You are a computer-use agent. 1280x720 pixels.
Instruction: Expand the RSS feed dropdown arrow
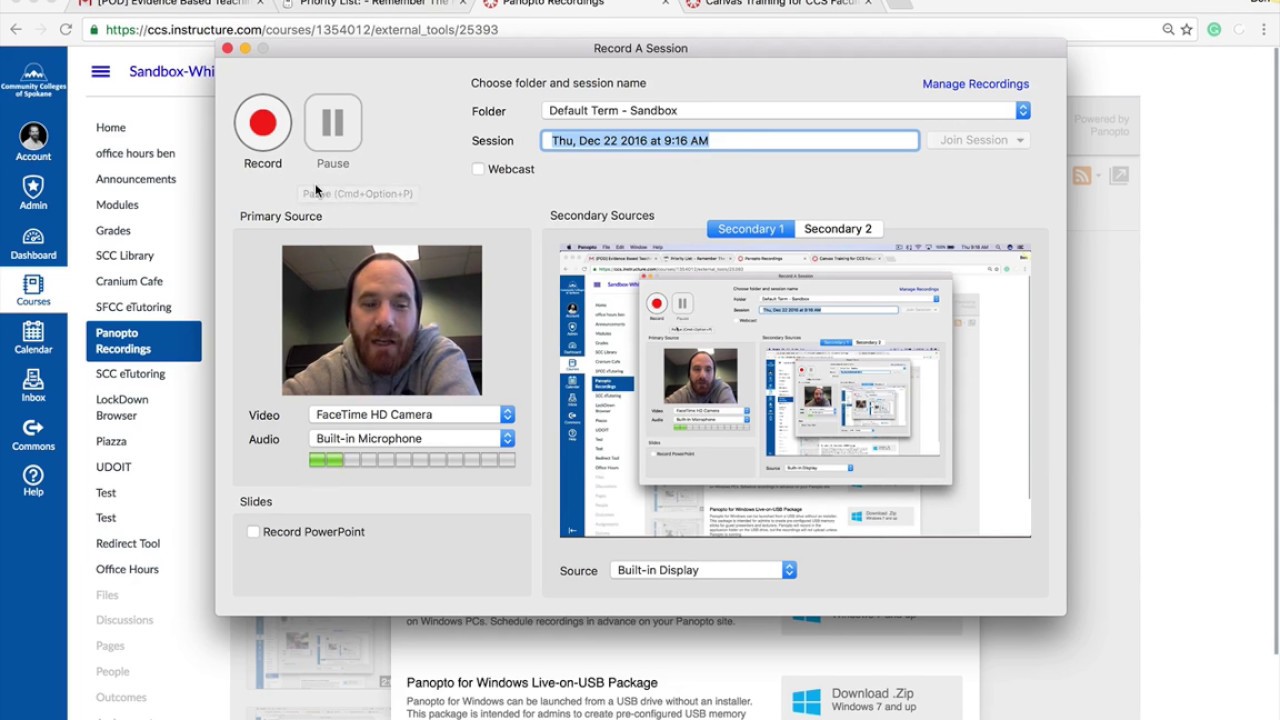tap(1098, 176)
